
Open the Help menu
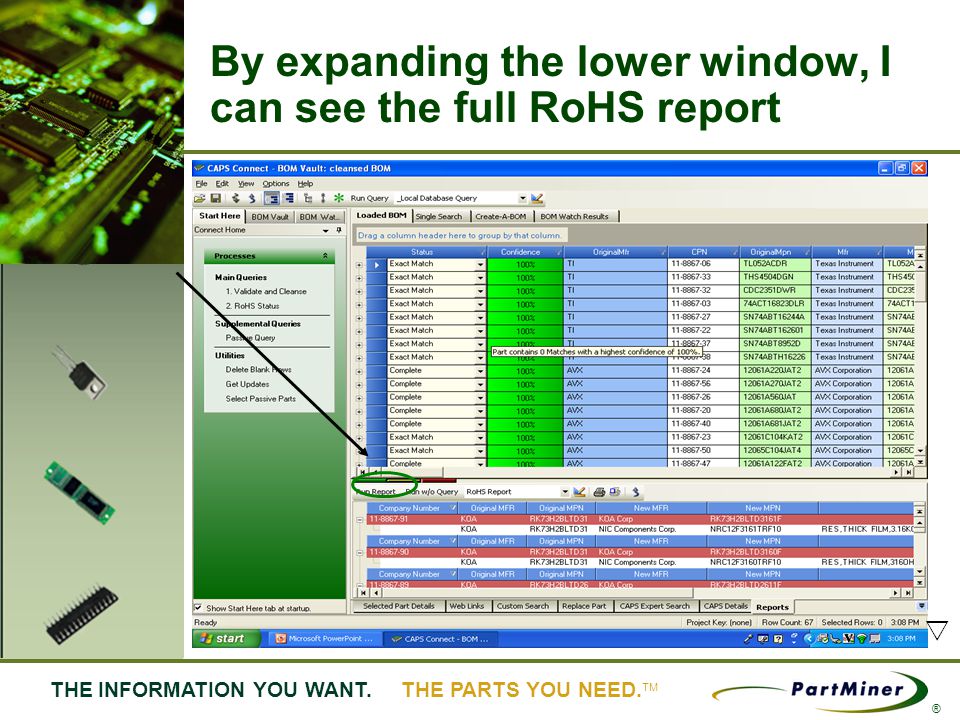click(305, 184)
